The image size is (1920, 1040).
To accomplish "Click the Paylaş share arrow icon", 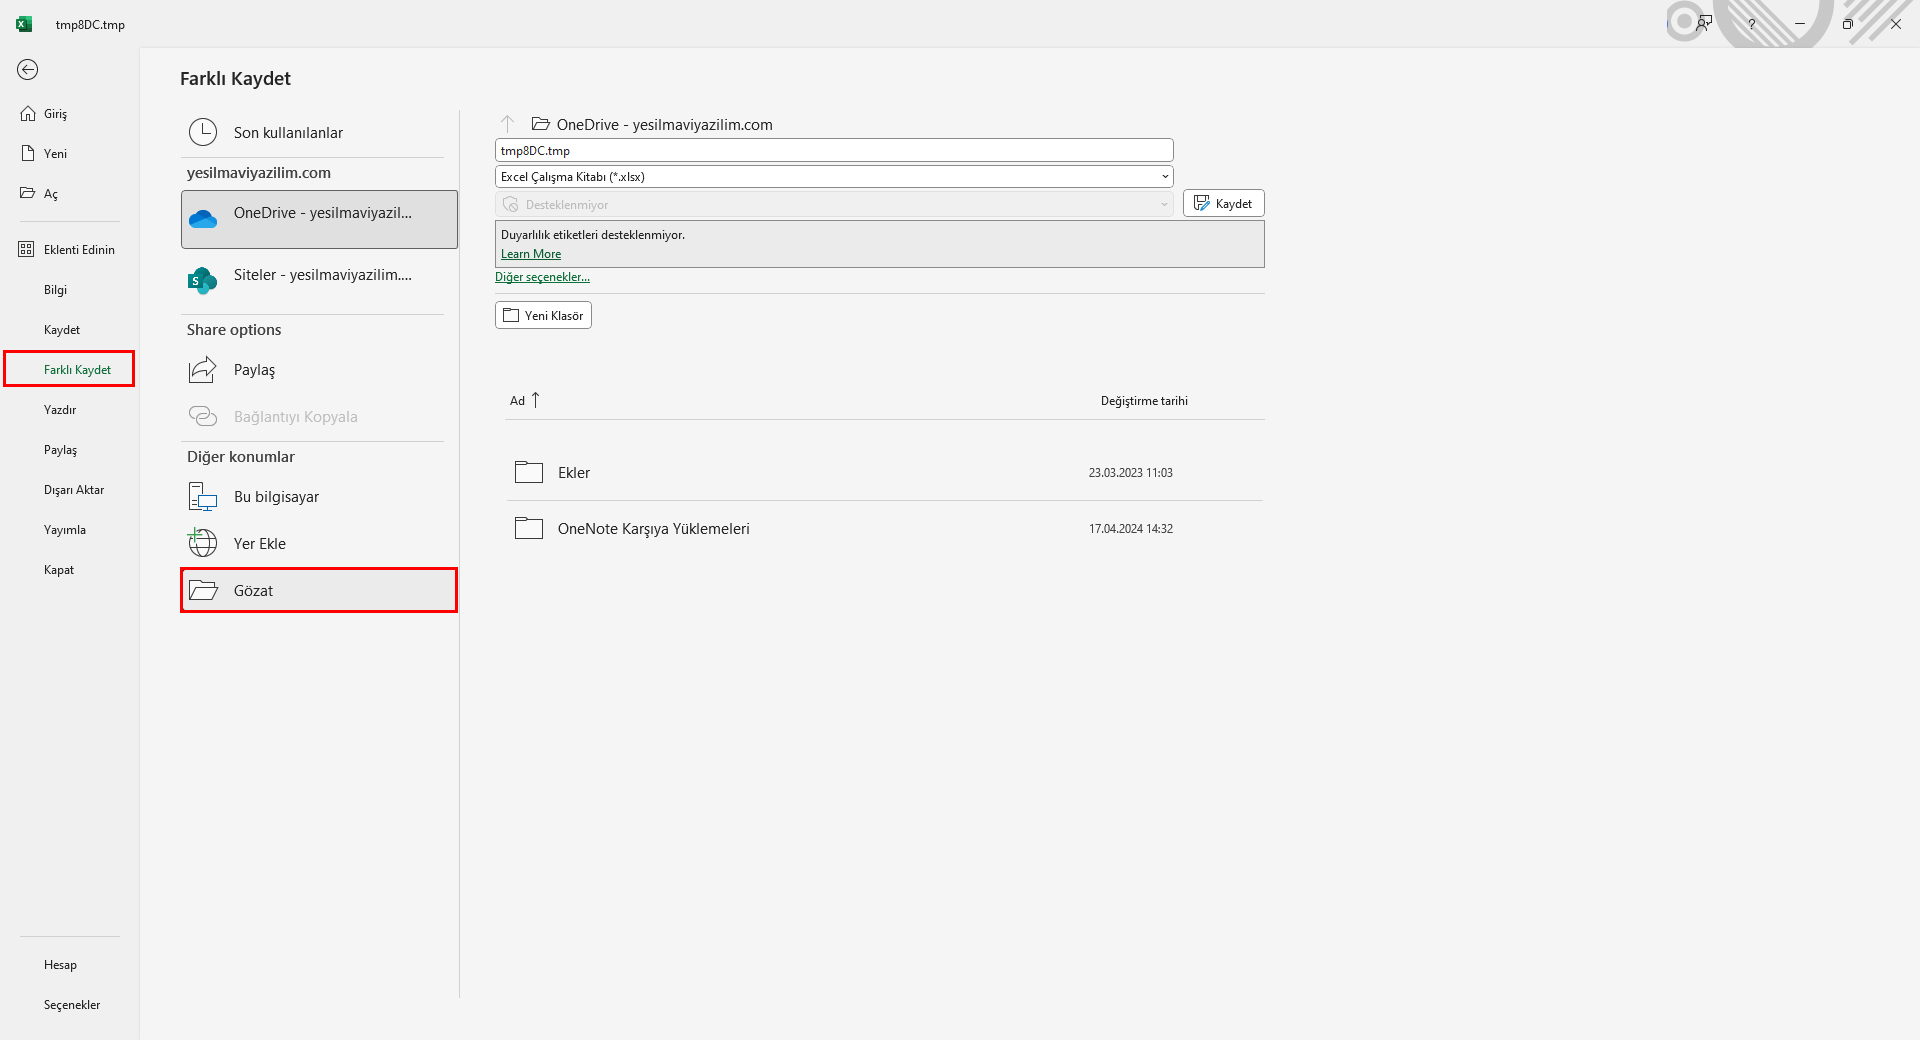I will 203,370.
